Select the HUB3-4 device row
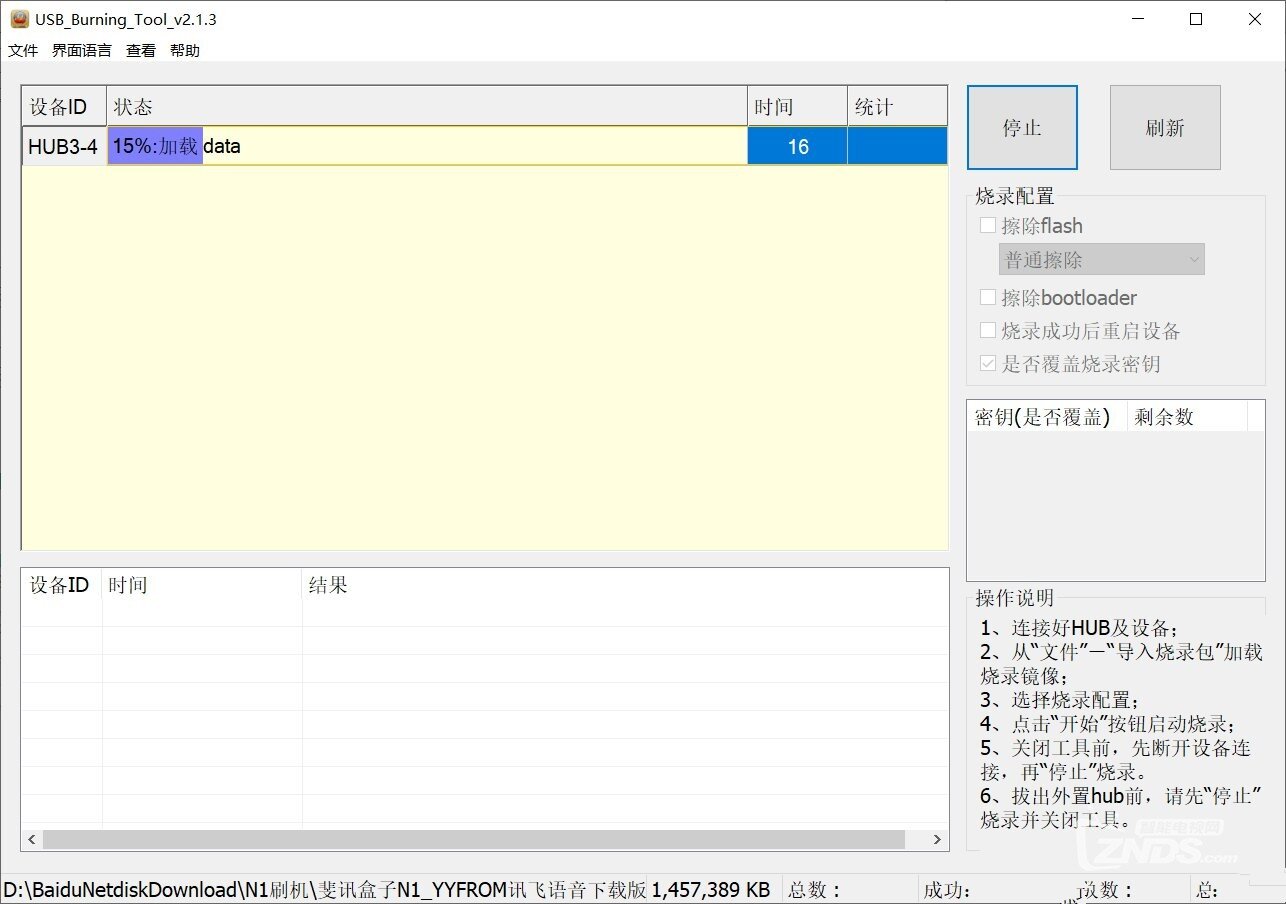1286x904 pixels. (63, 147)
